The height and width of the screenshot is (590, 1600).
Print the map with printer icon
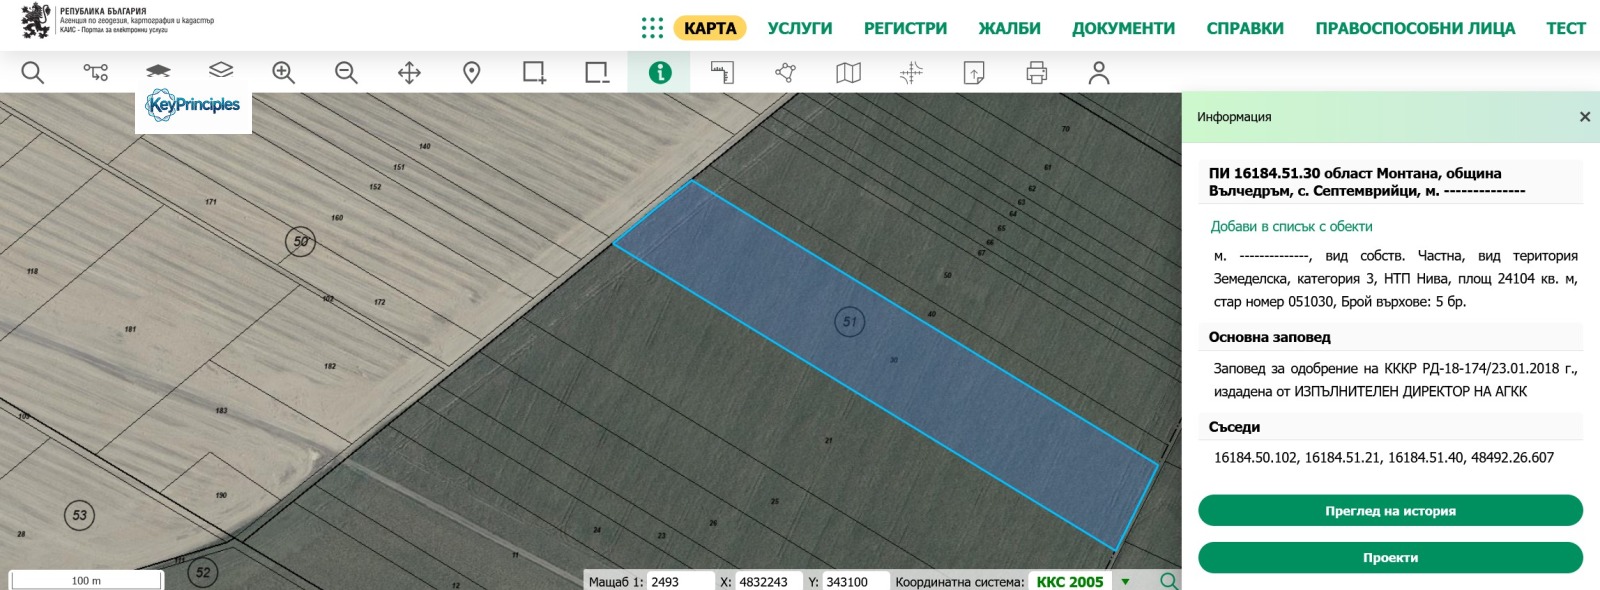(x=1037, y=72)
